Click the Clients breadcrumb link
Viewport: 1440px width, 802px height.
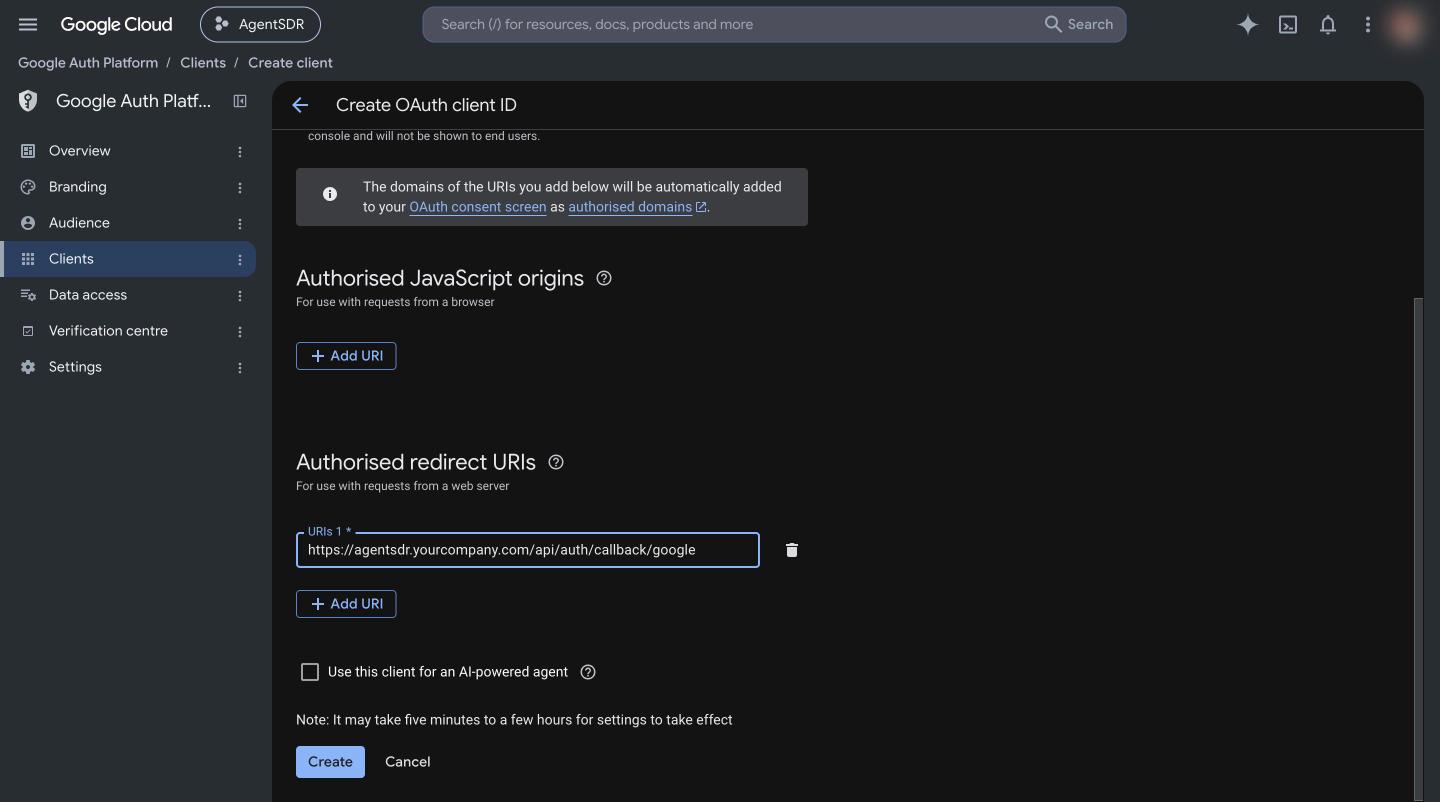click(x=203, y=63)
